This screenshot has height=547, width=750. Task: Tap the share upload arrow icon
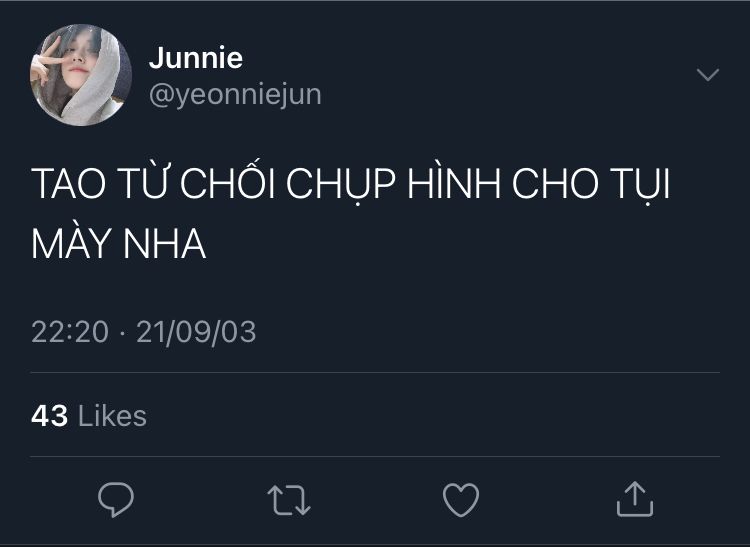coord(634,499)
